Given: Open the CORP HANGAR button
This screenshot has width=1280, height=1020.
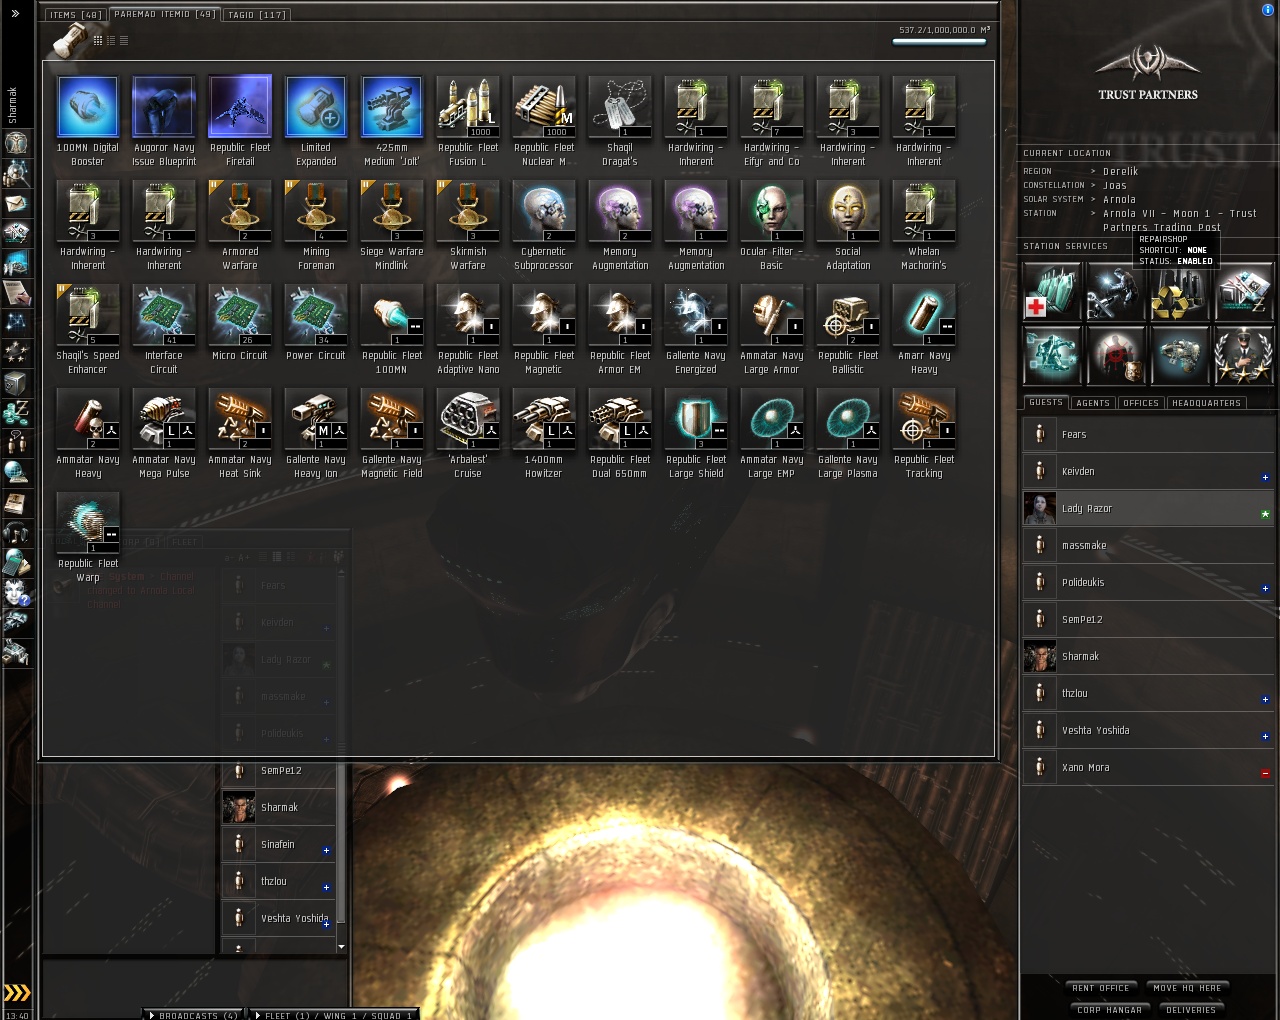Looking at the screenshot, I should (x=1109, y=1010).
